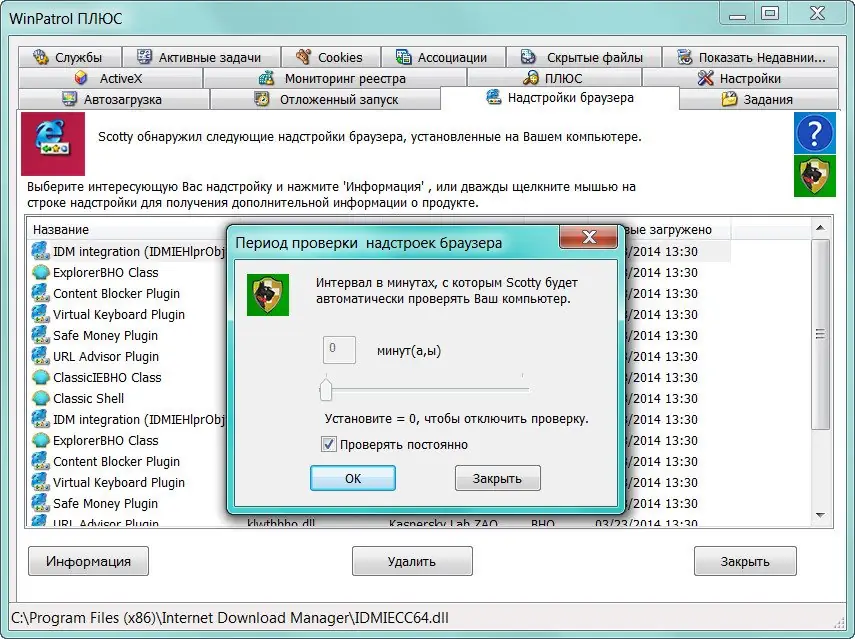
Task: Close the period dialog with red X
Action: click(x=589, y=237)
